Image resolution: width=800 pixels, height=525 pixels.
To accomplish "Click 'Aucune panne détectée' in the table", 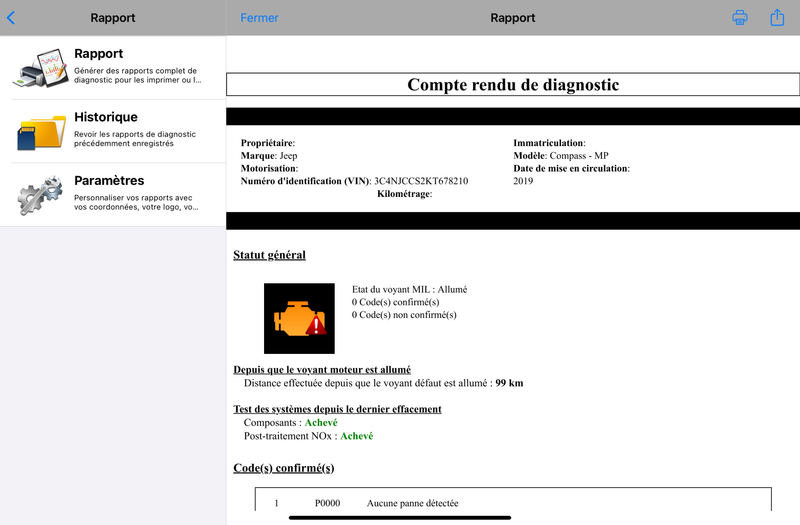I will [x=412, y=503].
